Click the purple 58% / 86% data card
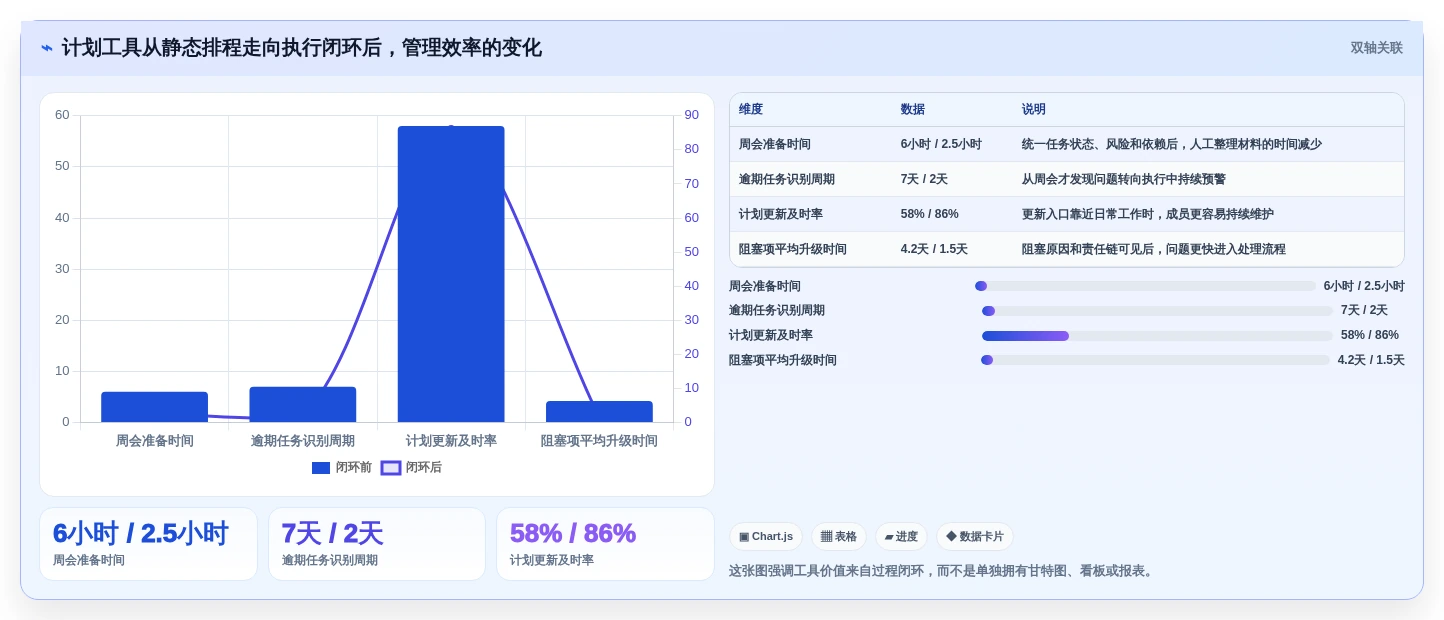The width and height of the screenshot is (1444, 620). point(605,544)
